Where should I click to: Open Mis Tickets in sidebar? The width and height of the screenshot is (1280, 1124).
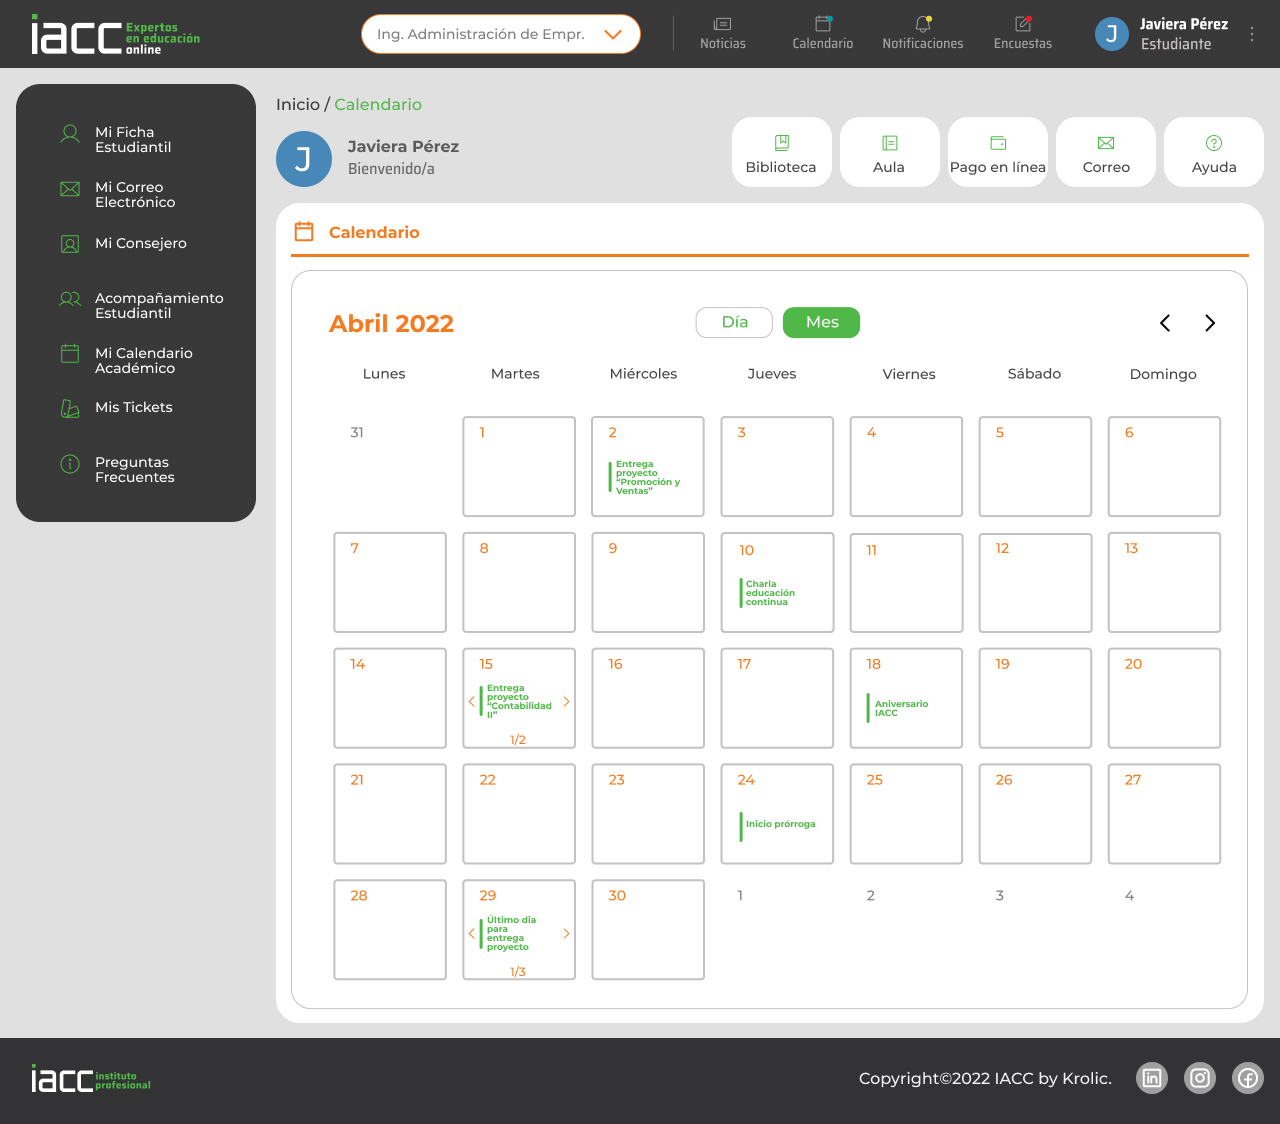pyautogui.click(x=133, y=407)
